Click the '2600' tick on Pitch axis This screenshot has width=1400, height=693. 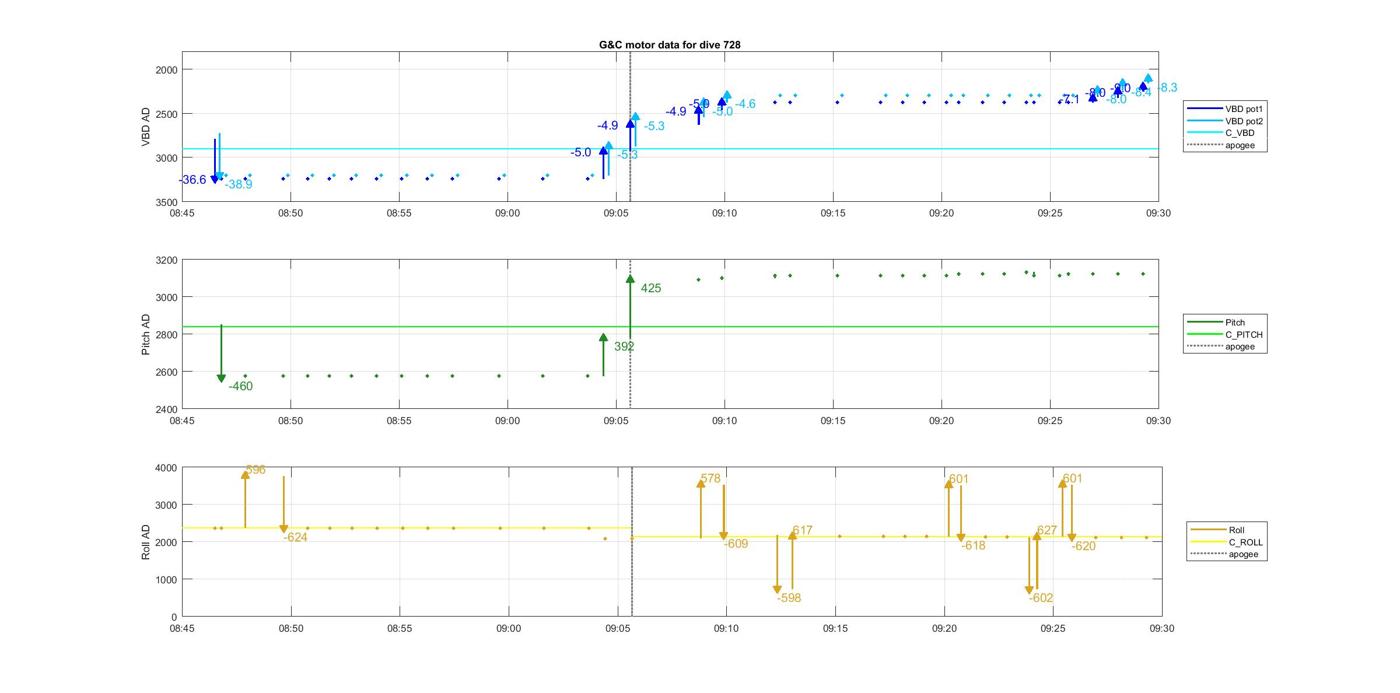coord(165,372)
